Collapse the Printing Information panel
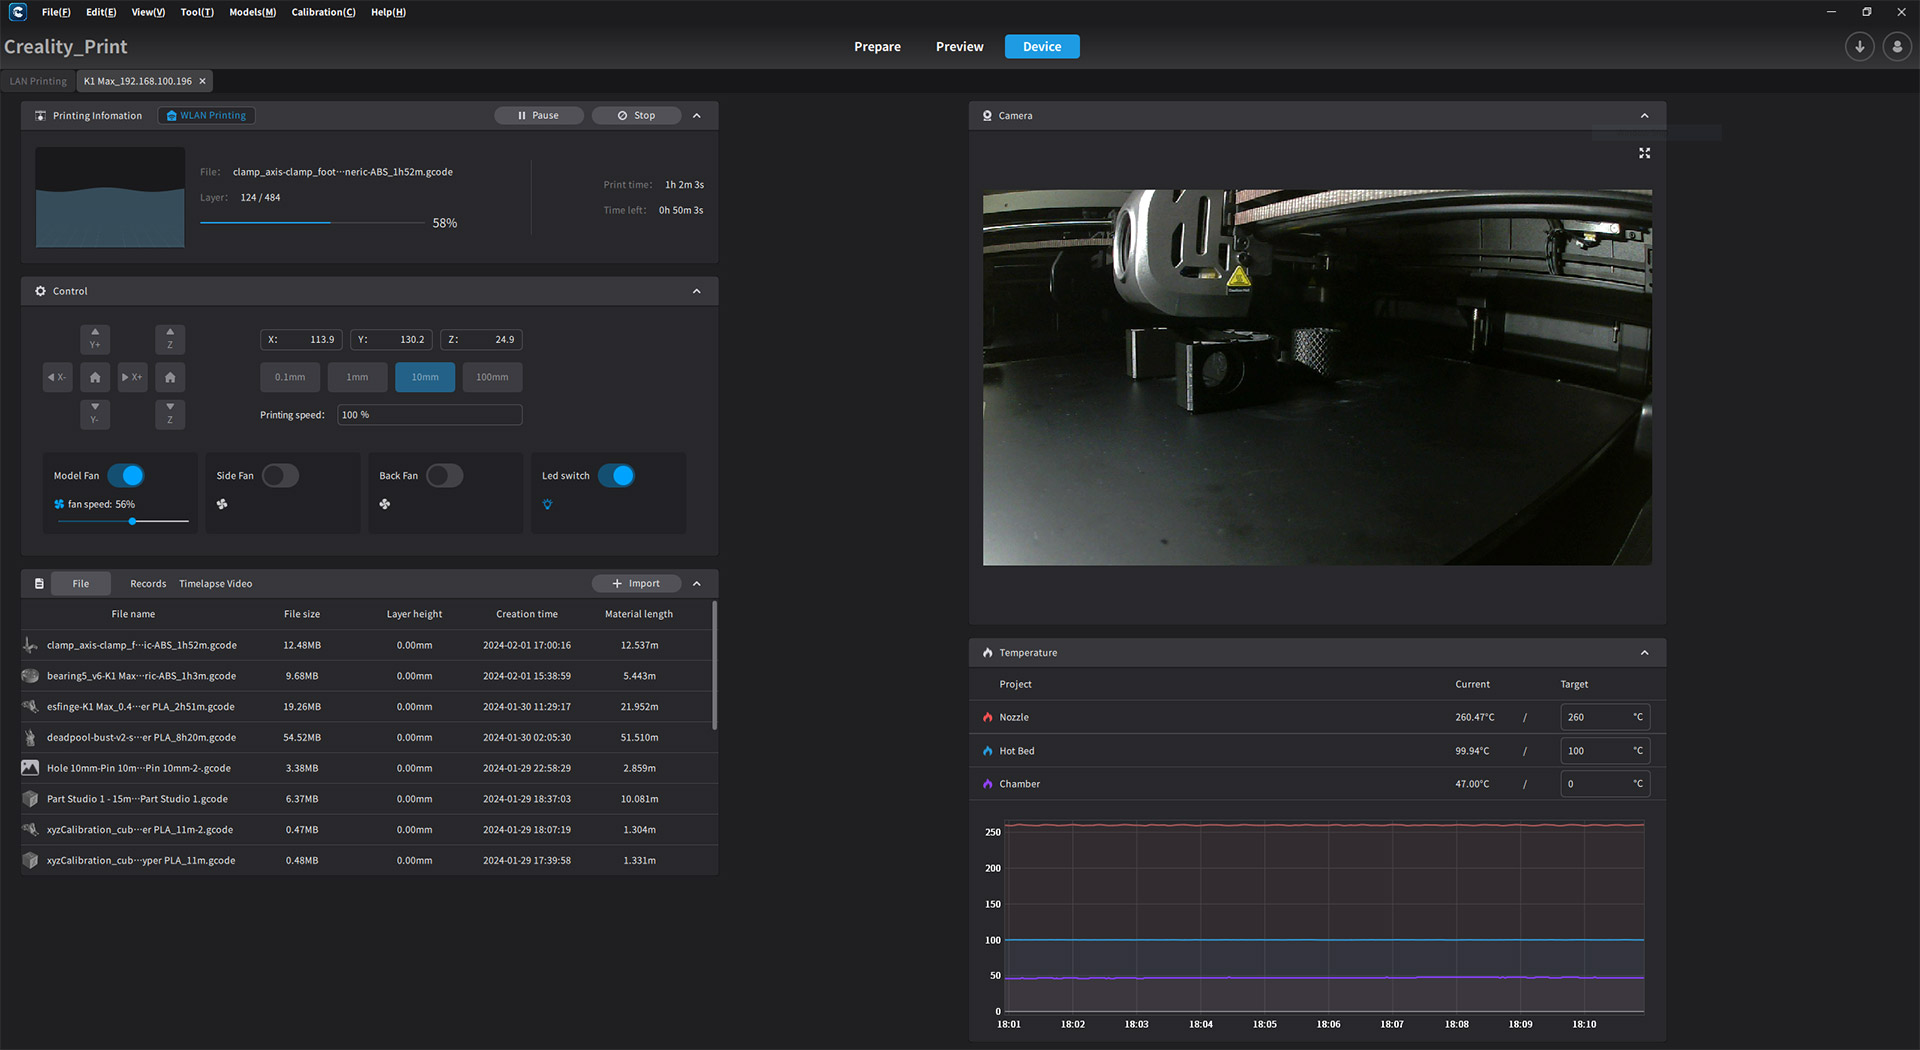Viewport: 1920px width, 1050px height. click(x=697, y=116)
